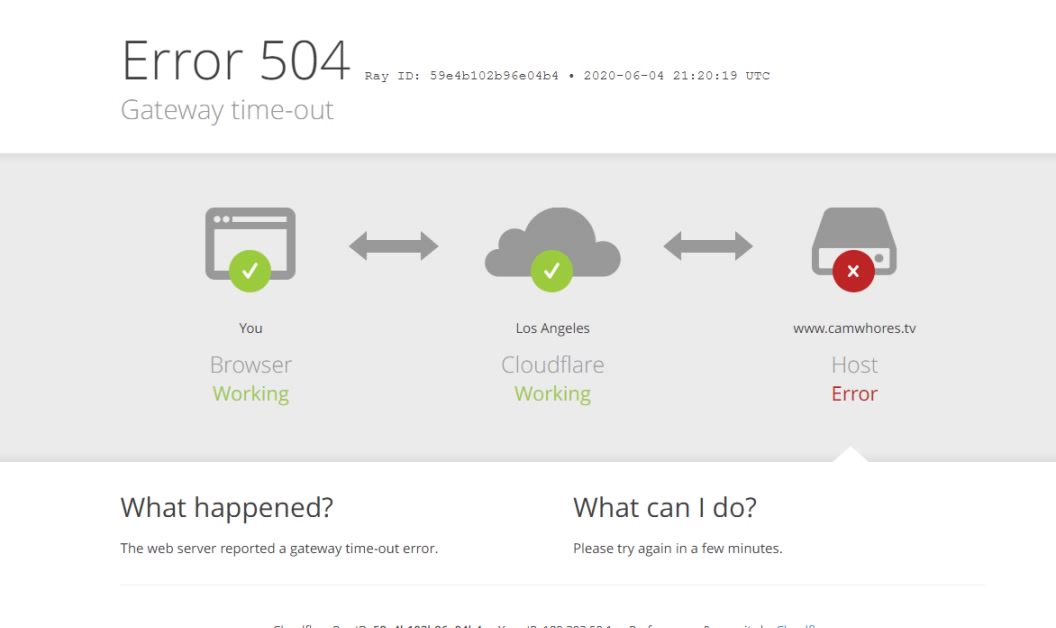The width and height of the screenshot is (1056, 628).
Task: Click the red Error status text
Action: (x=854, y=394)
